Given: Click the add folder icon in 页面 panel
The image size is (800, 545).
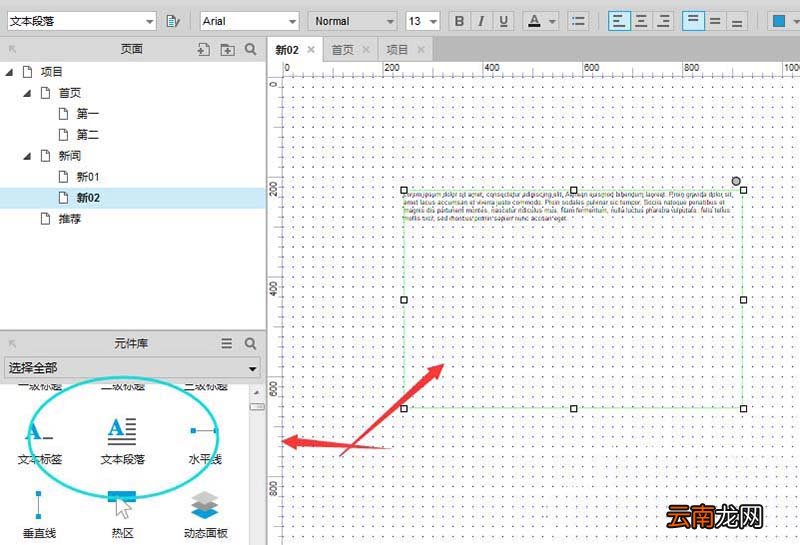Looking at the screenshot, I should pyautogui.click(x=227, y=49).
